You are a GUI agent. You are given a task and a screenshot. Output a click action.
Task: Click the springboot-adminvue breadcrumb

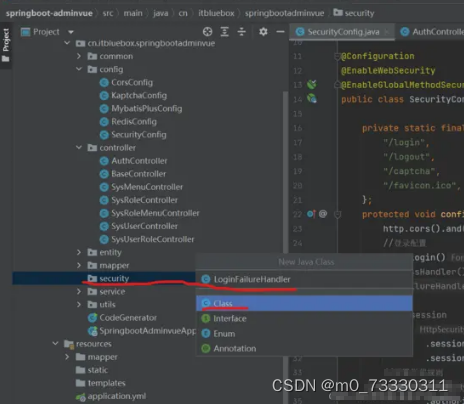(x=49, y=13)
